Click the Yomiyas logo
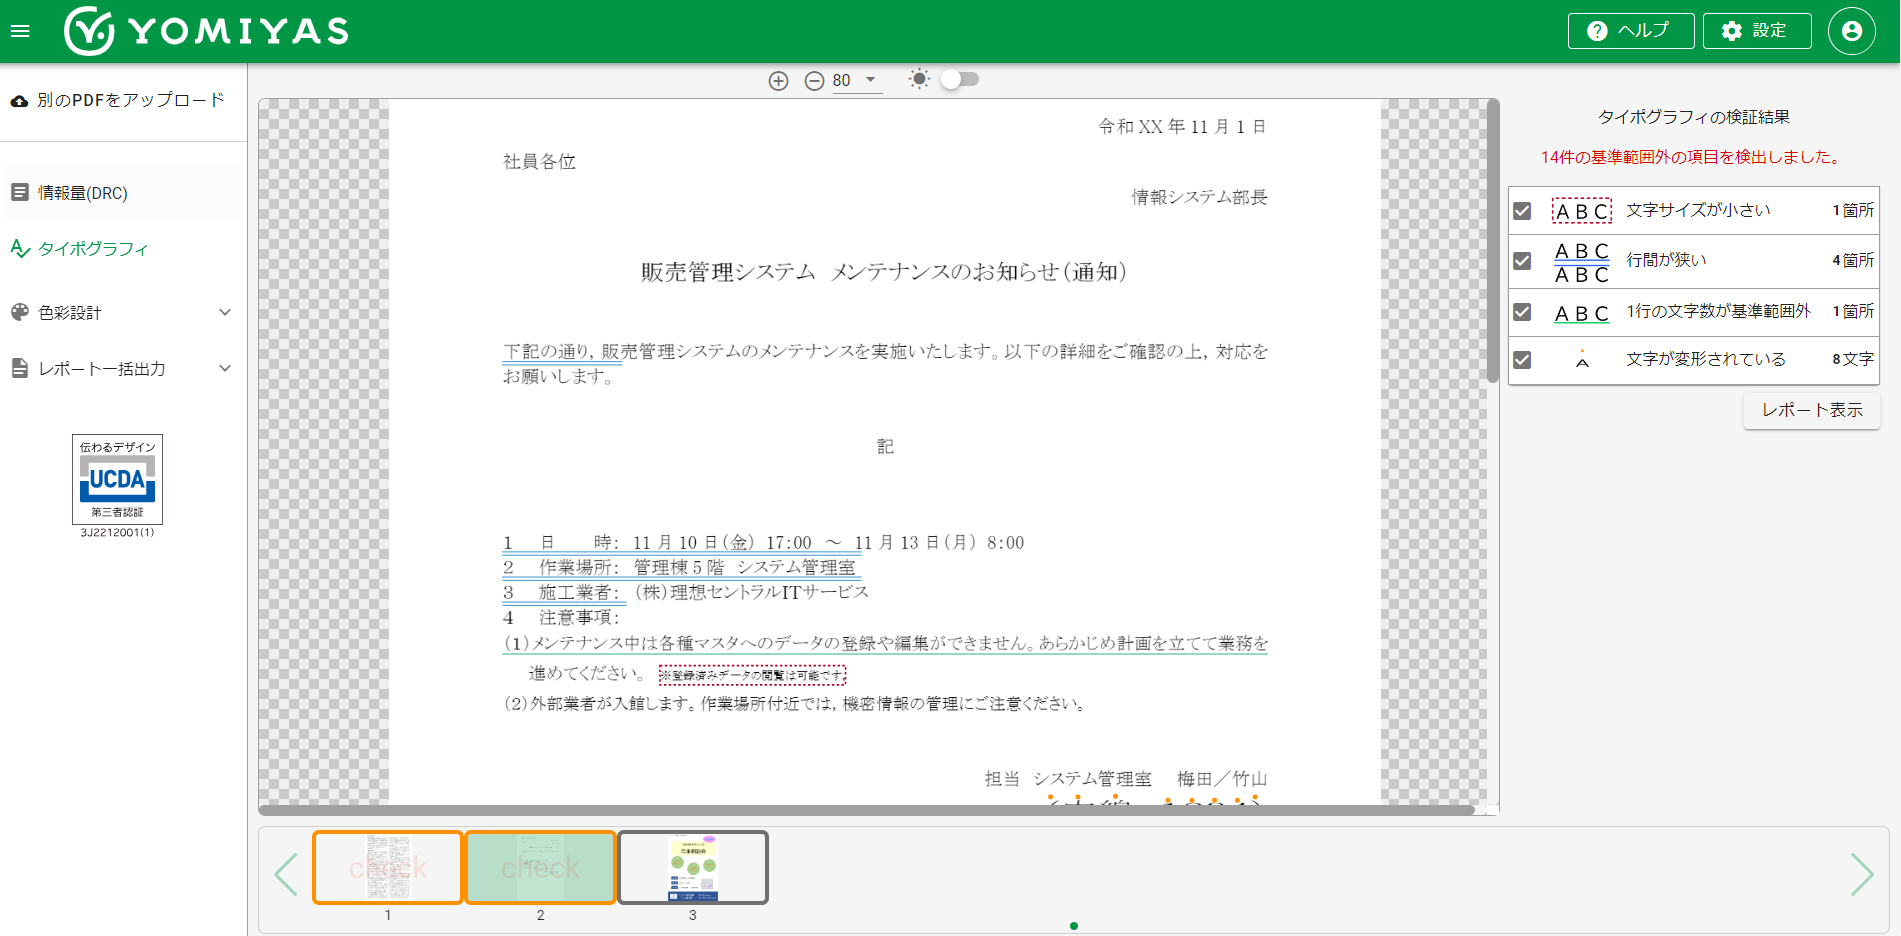The width and height of the screenshot is (1901, 936). click(x=207, y=31)
